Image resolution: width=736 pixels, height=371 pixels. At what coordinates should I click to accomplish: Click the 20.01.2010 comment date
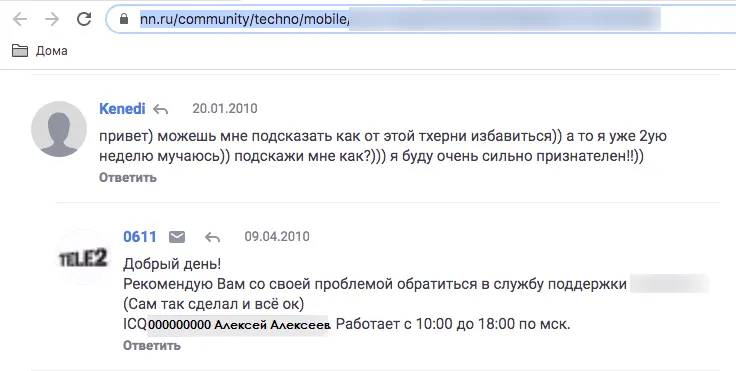coord(225,108)
